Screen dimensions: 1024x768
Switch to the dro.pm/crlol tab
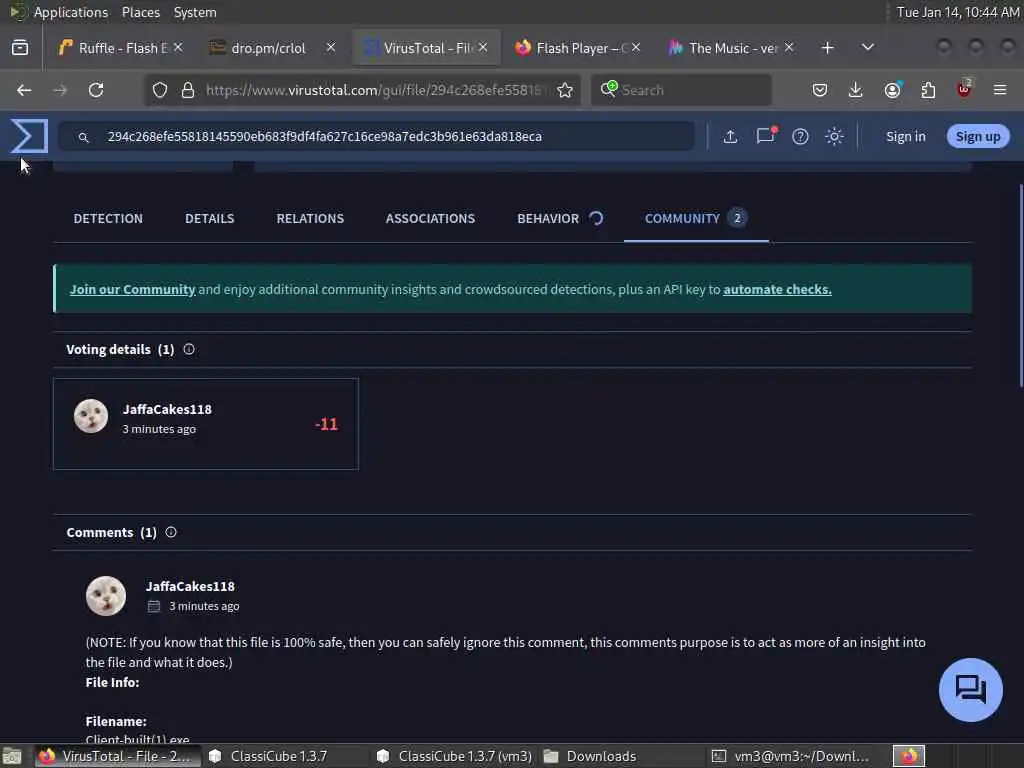pyautogui.click(x=268, y=48)
